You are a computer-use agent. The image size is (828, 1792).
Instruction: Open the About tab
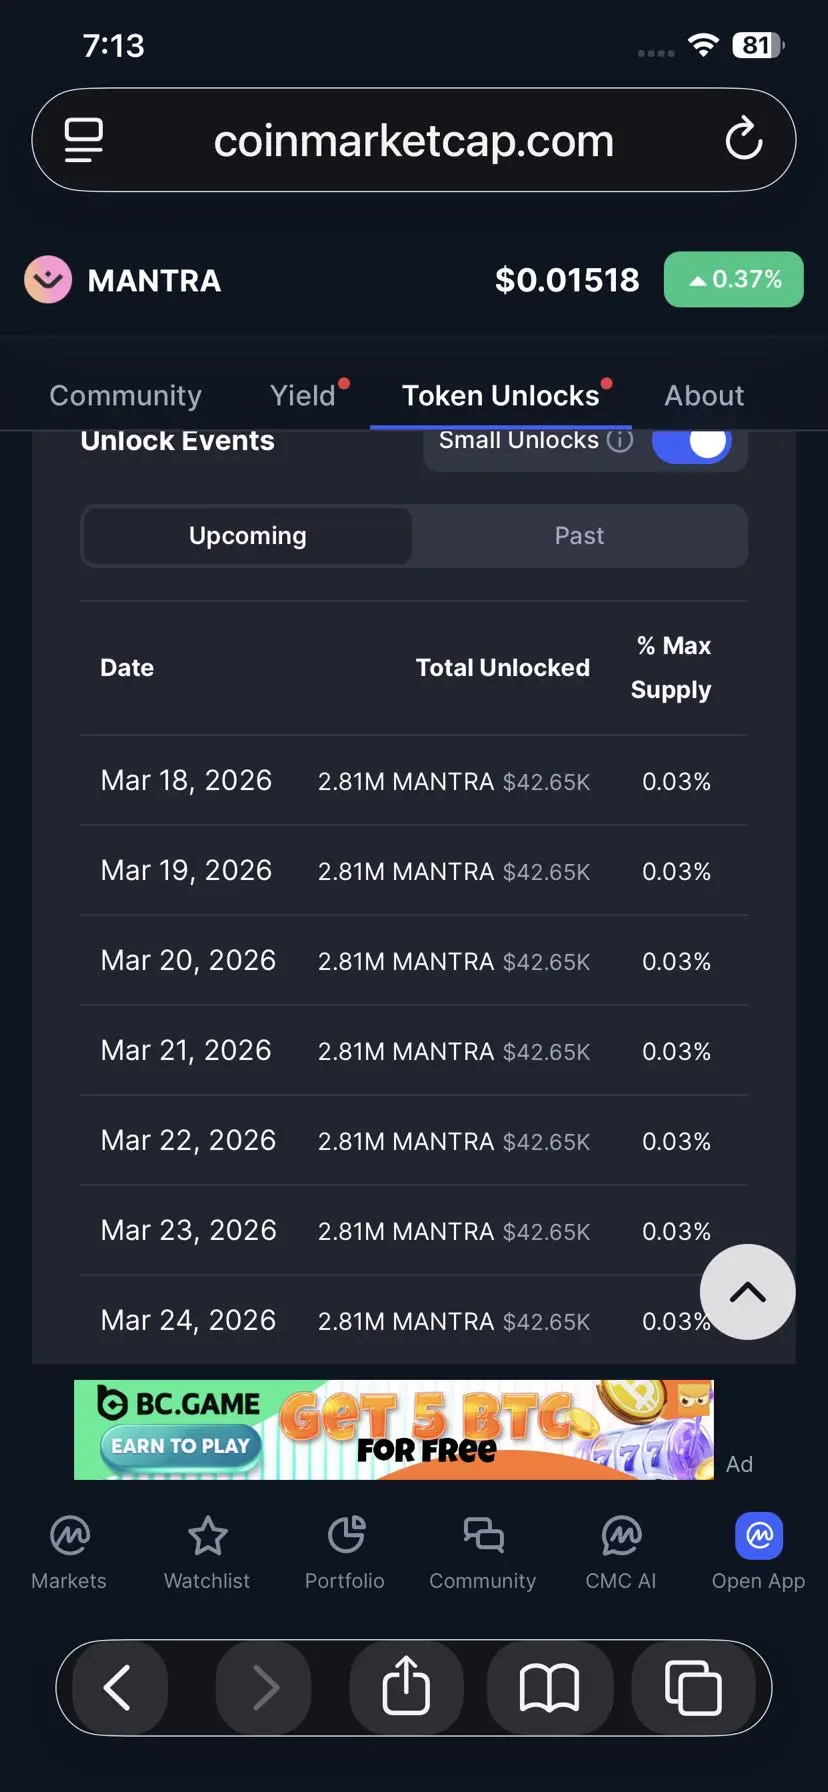tap(704, 396)
